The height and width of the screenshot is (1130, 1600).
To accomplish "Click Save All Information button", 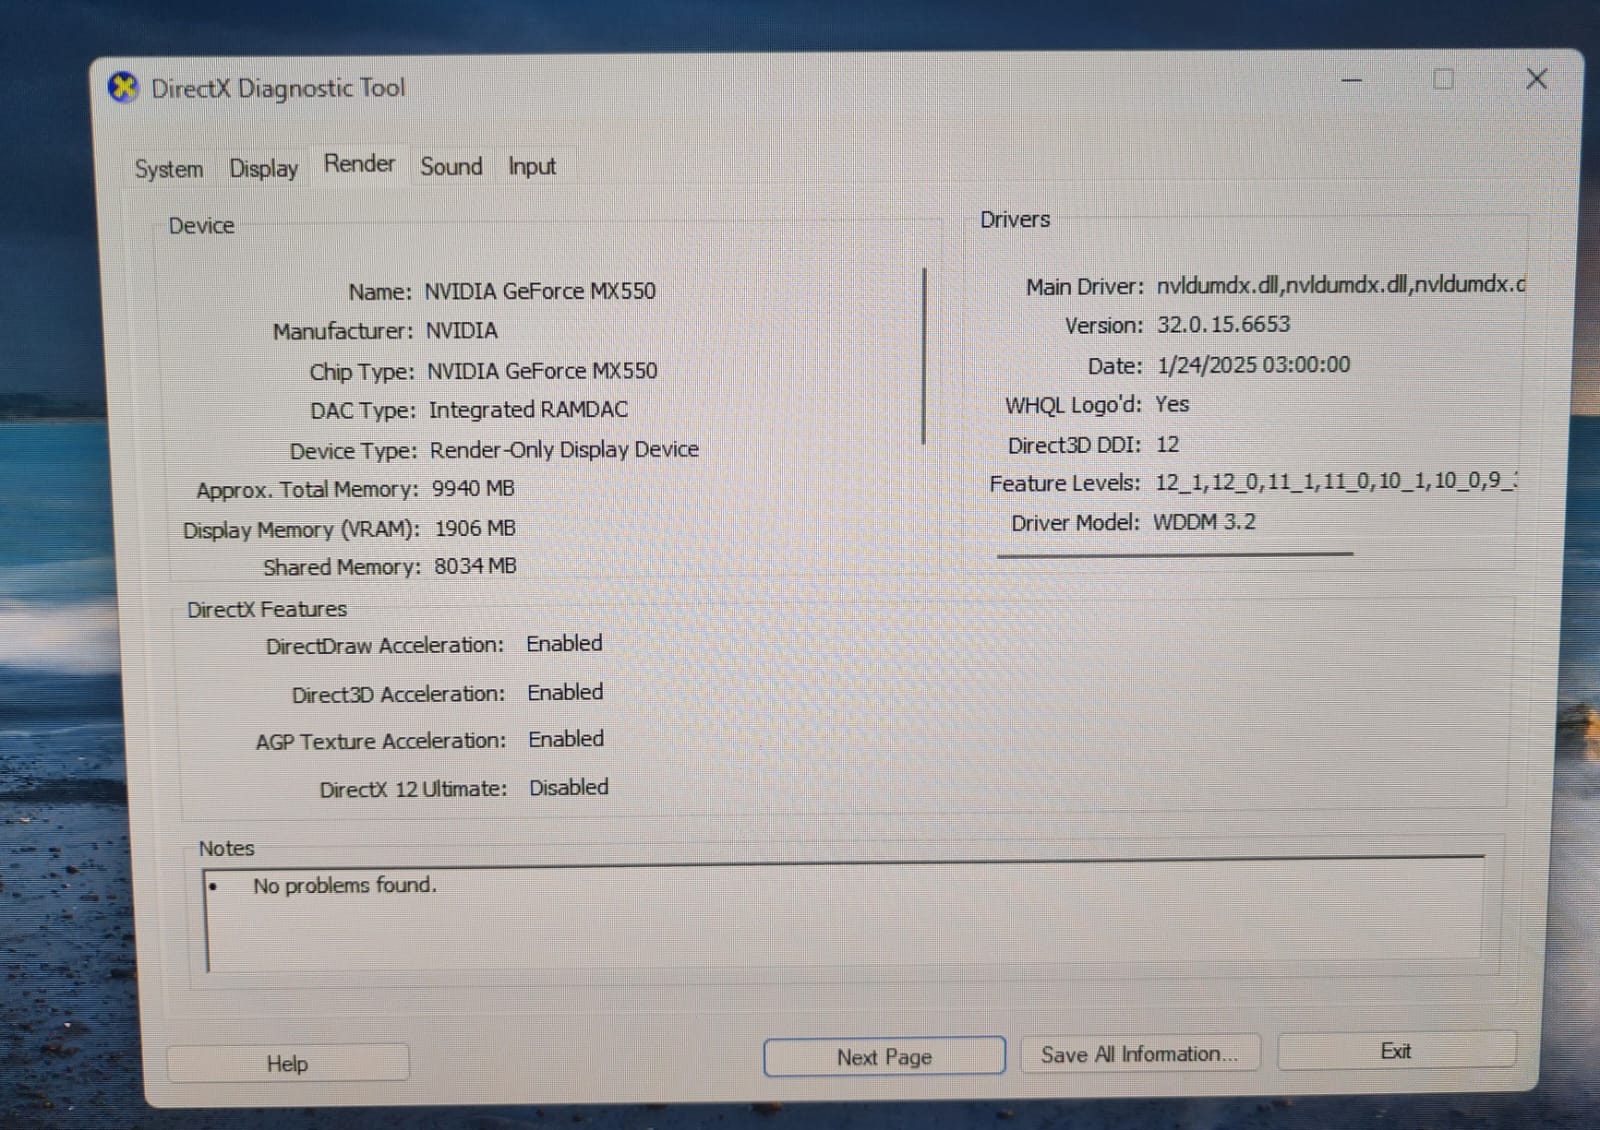I will [1140, 1054].
